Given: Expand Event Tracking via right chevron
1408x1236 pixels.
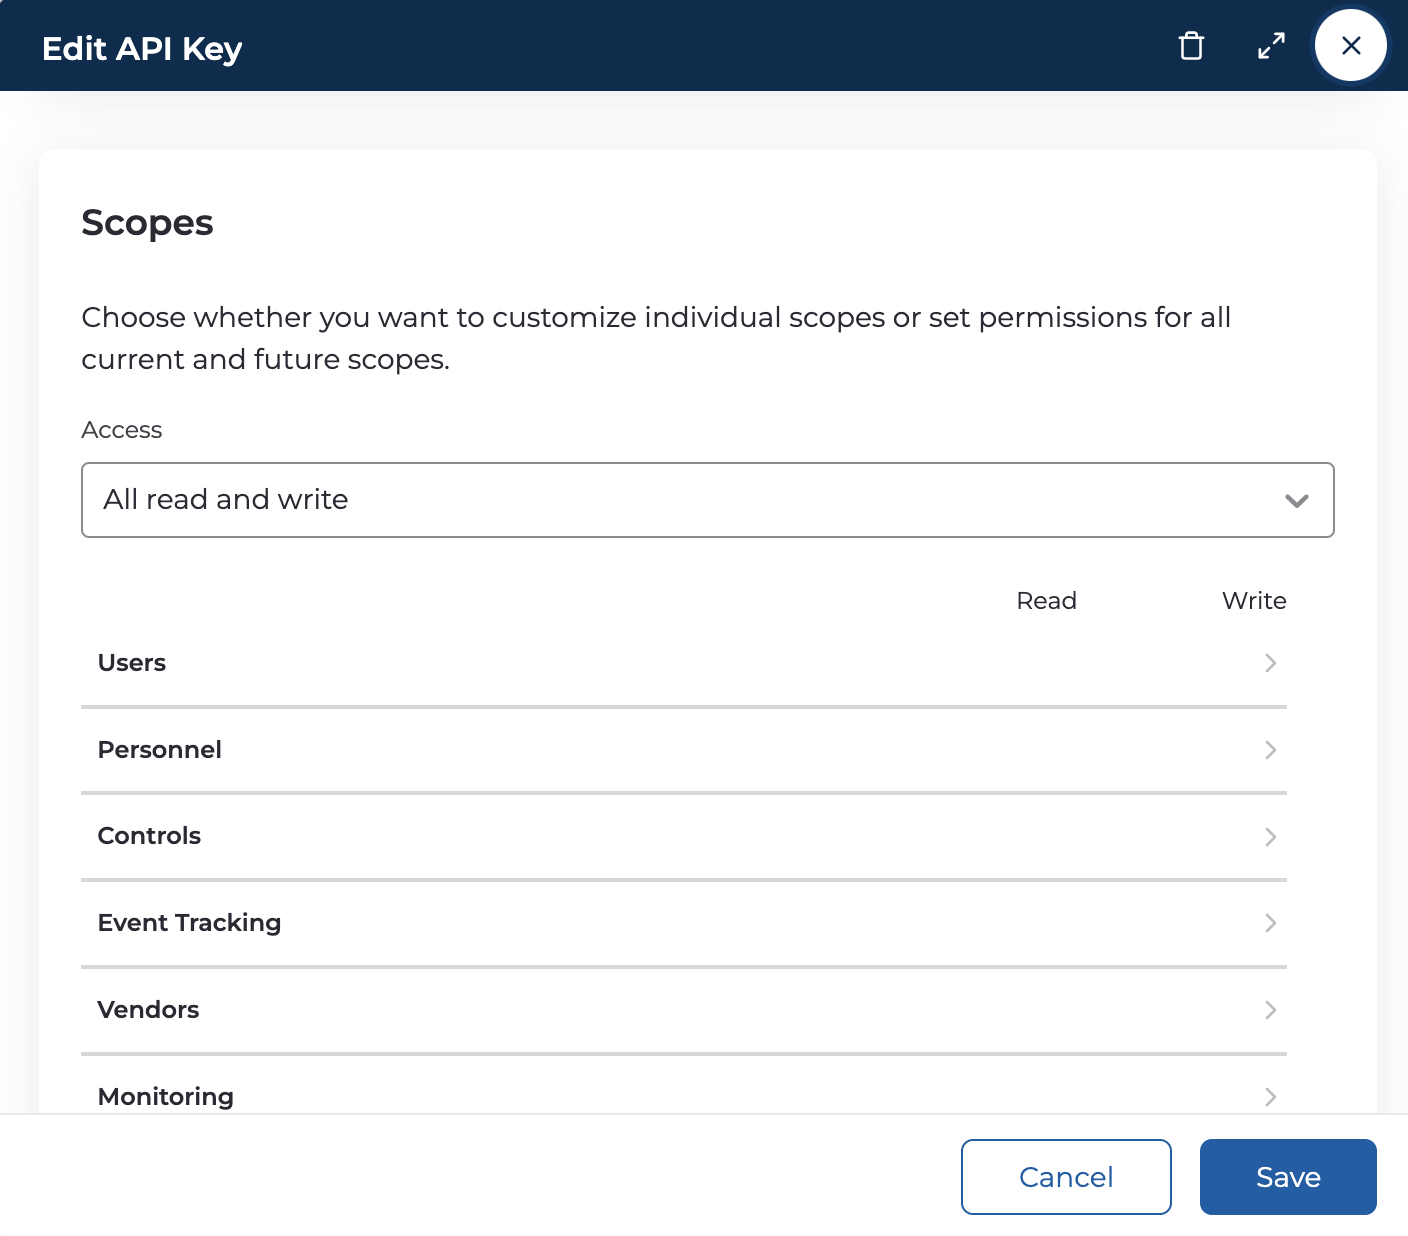Looking at the screenshot, I should click(x=1270, y=923).
